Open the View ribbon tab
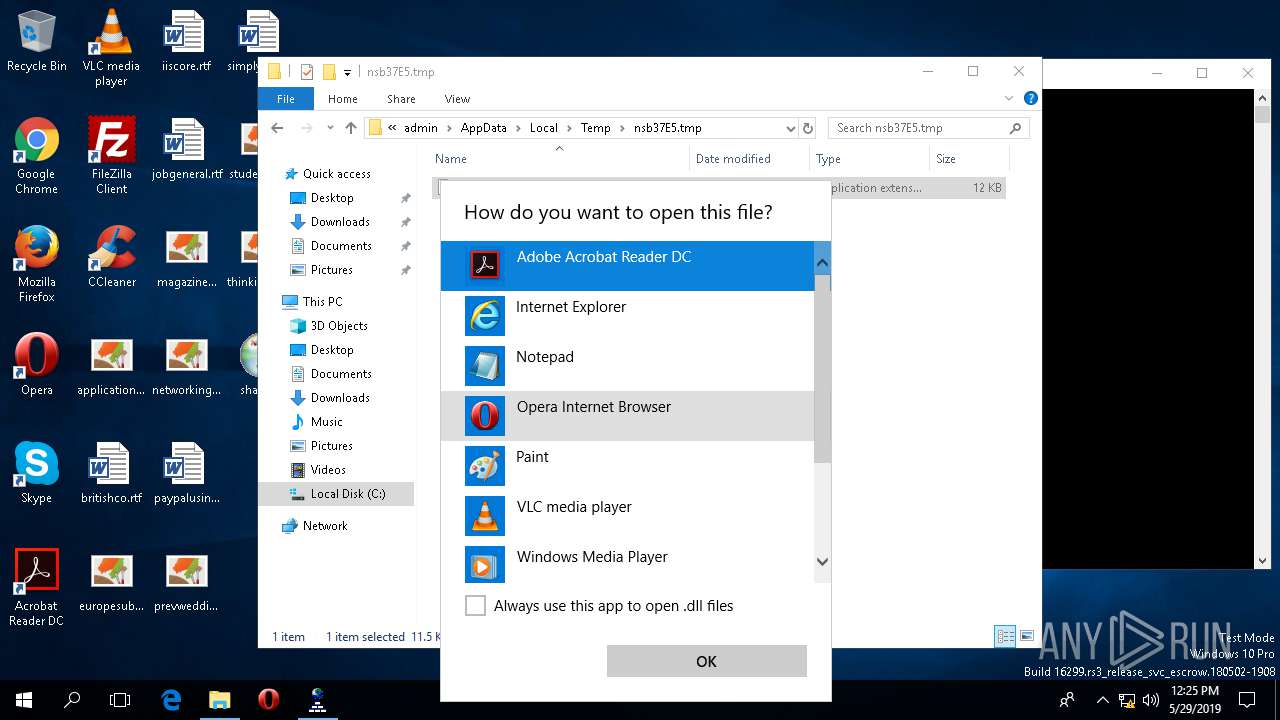 pyautogui.click(x=457, y=99)
